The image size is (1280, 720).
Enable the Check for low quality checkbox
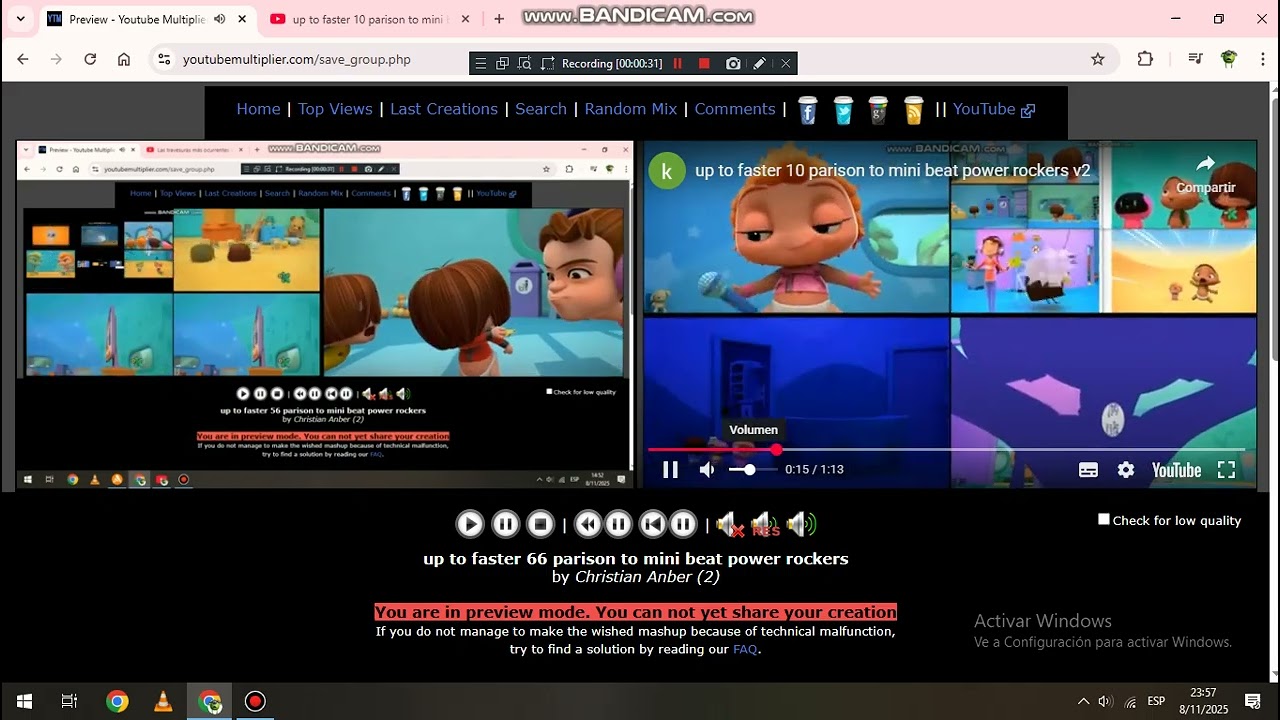(1104, 519)
